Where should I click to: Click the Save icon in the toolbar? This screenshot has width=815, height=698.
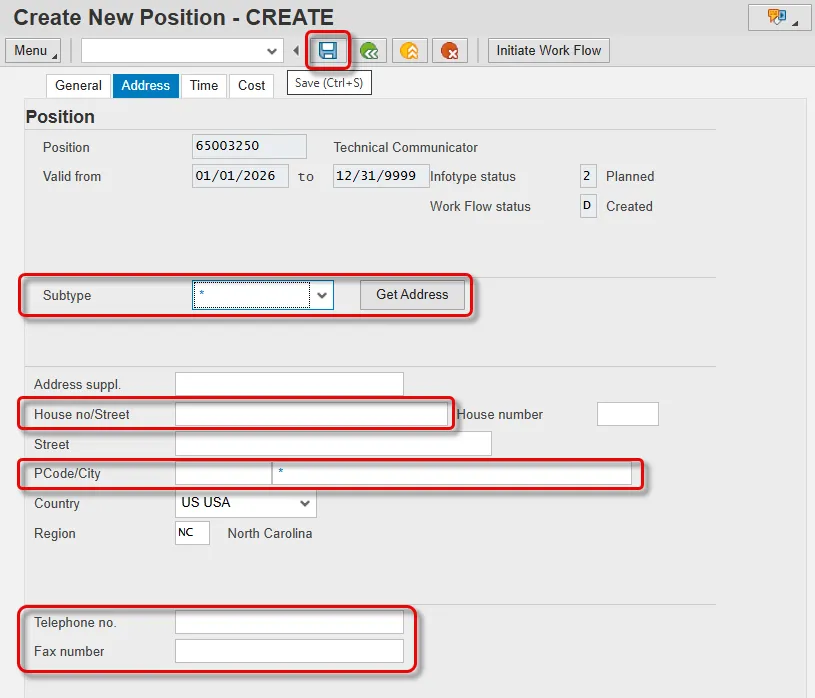(328, 50)
